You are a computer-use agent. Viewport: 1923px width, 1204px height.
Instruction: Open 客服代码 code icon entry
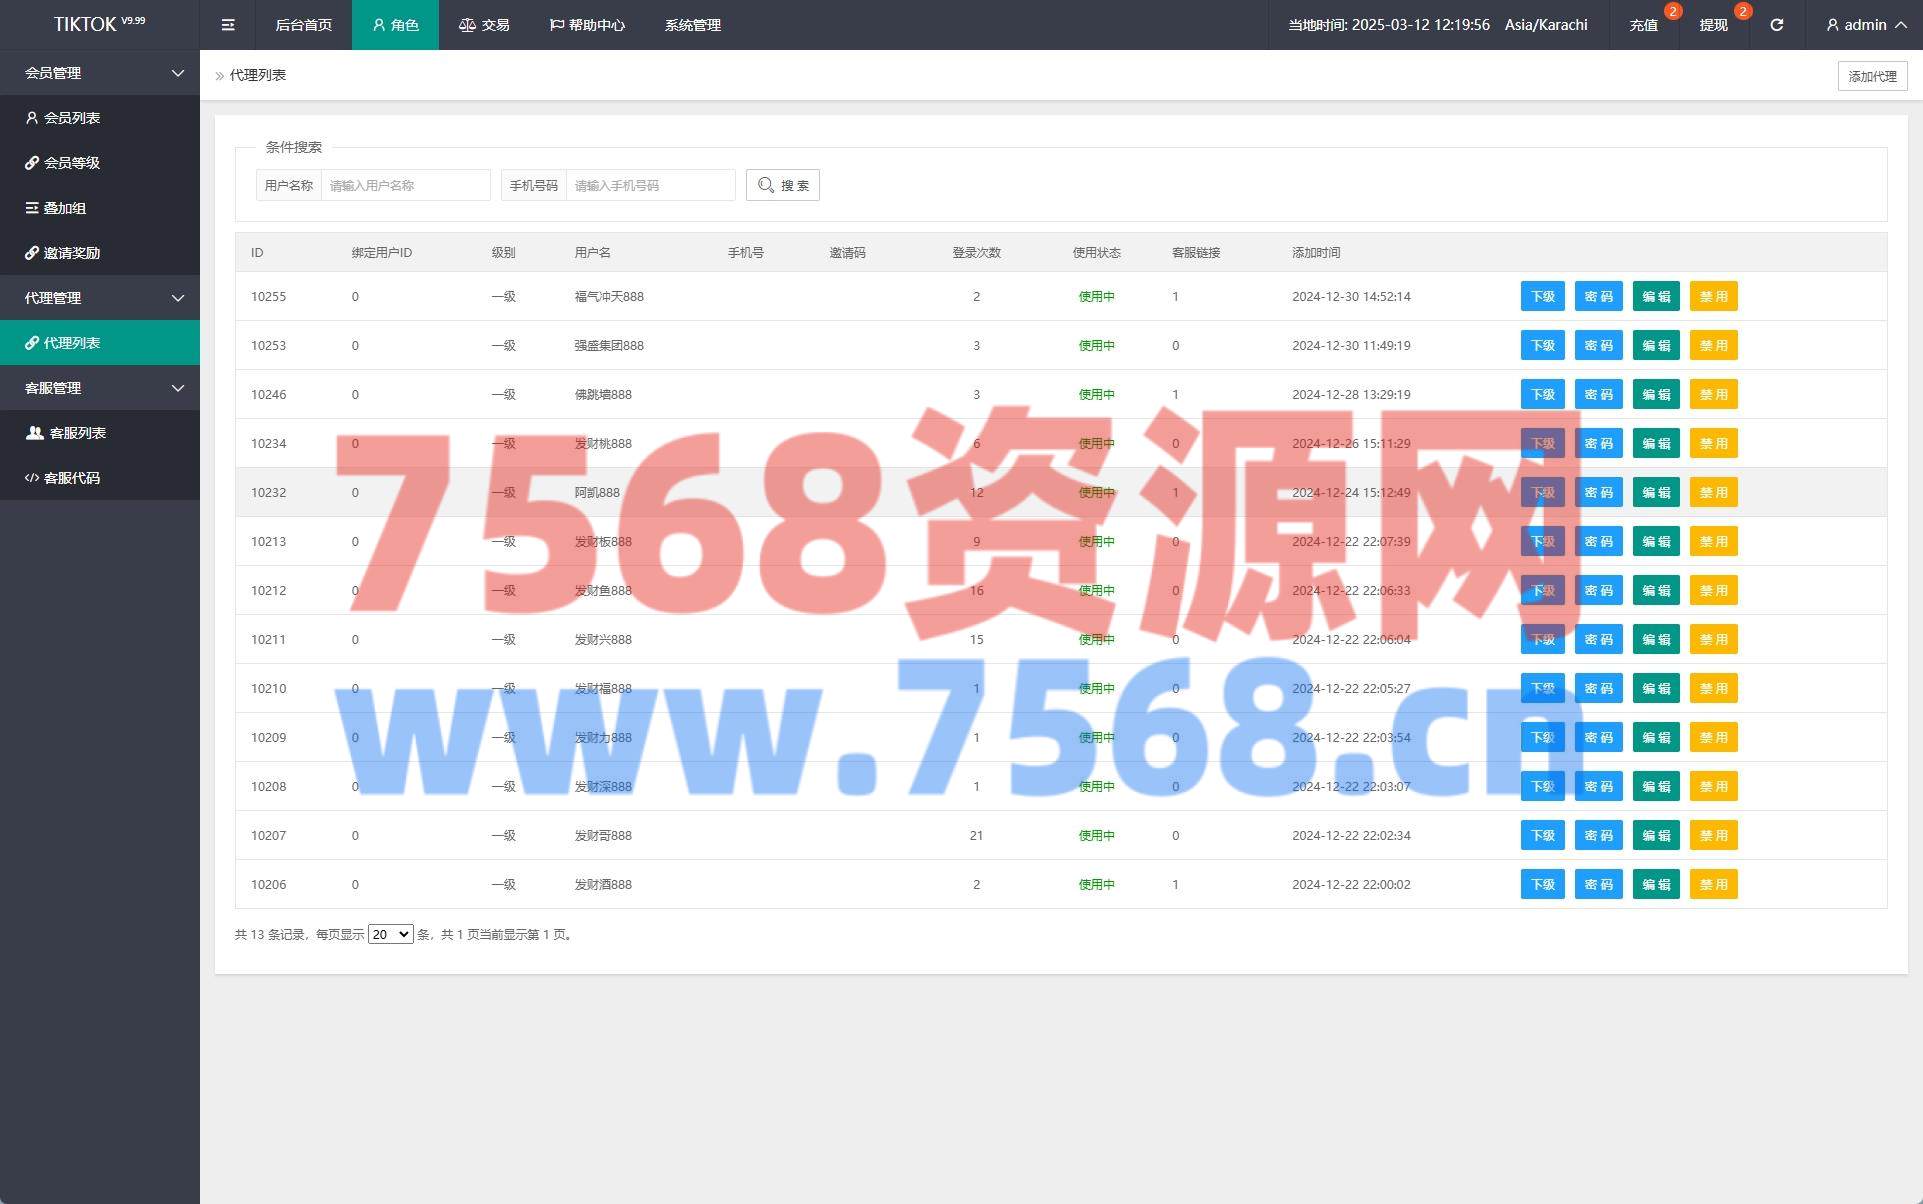click(71, 478)
